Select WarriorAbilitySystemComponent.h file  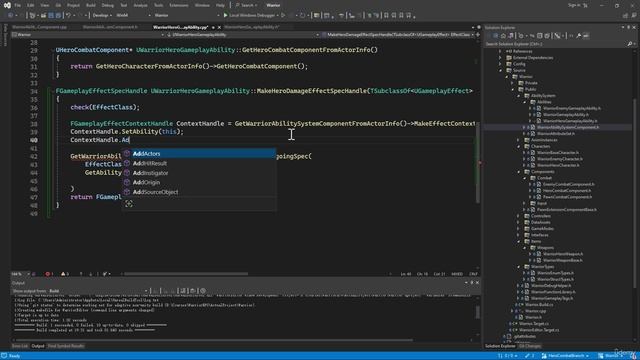[x=568, y=127]
